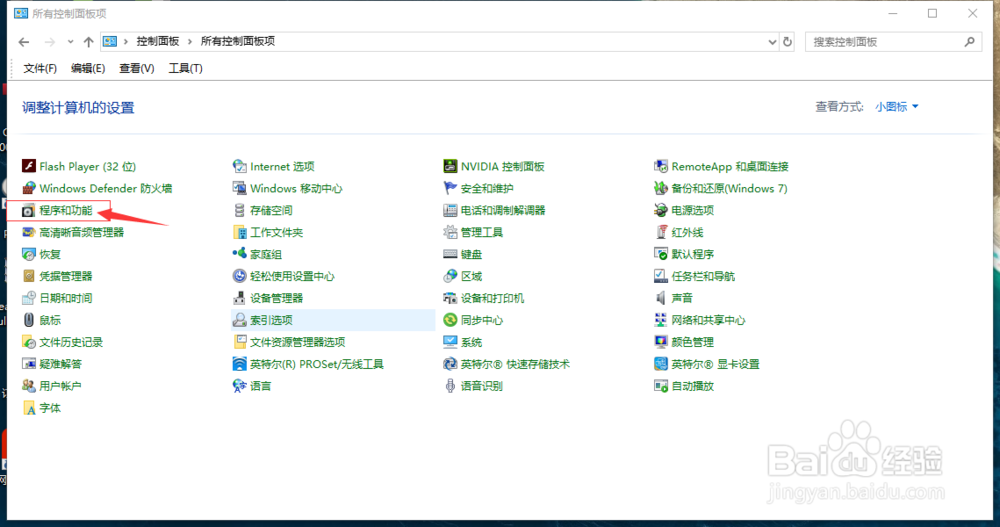Open the Internet 选项 icon
The height and width of the screenshot is (527, 1000).
tap(239, 167)
